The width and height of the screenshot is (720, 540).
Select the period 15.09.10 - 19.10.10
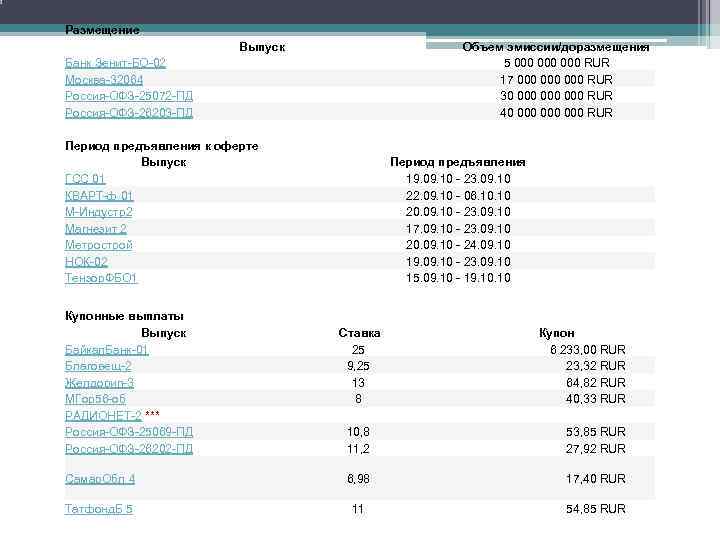(458, 278)
